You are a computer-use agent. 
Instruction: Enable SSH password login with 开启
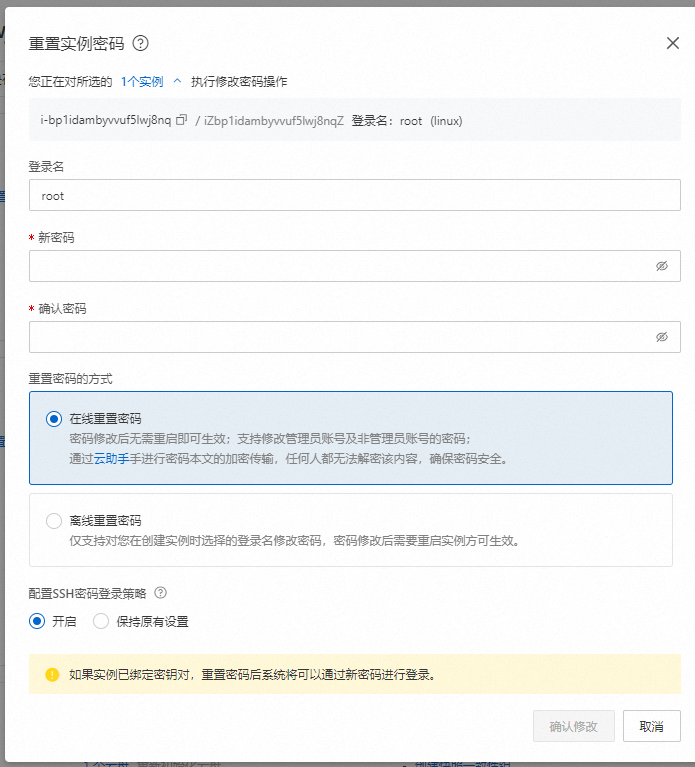click(x=38, y=621)
